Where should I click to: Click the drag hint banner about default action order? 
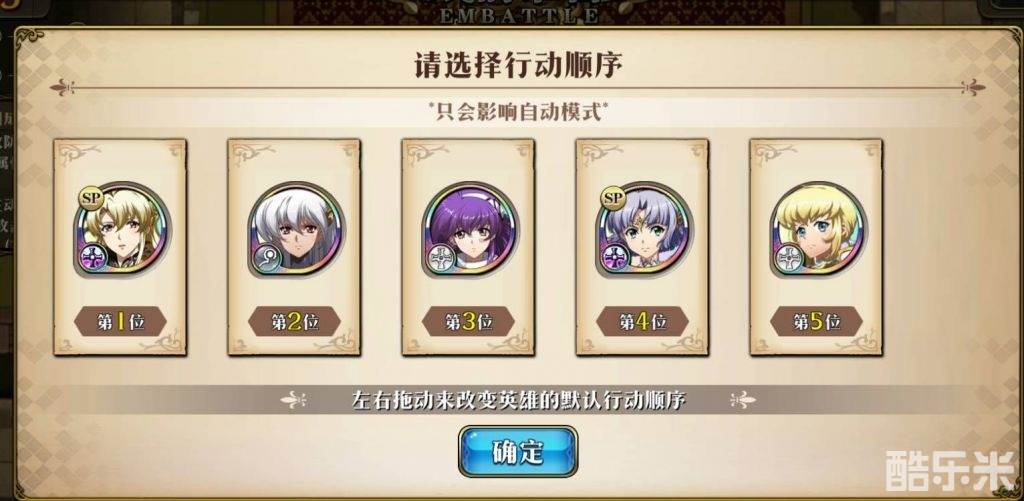518,399
